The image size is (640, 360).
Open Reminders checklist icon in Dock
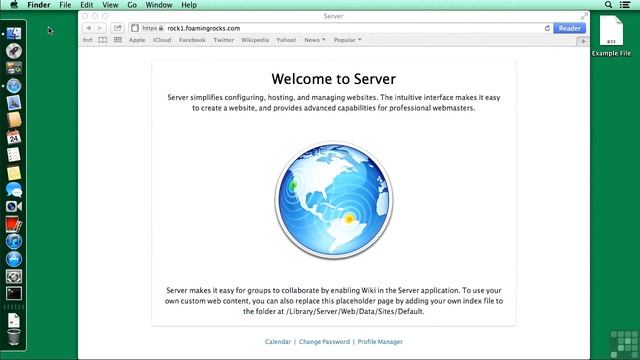pos(14,155)
